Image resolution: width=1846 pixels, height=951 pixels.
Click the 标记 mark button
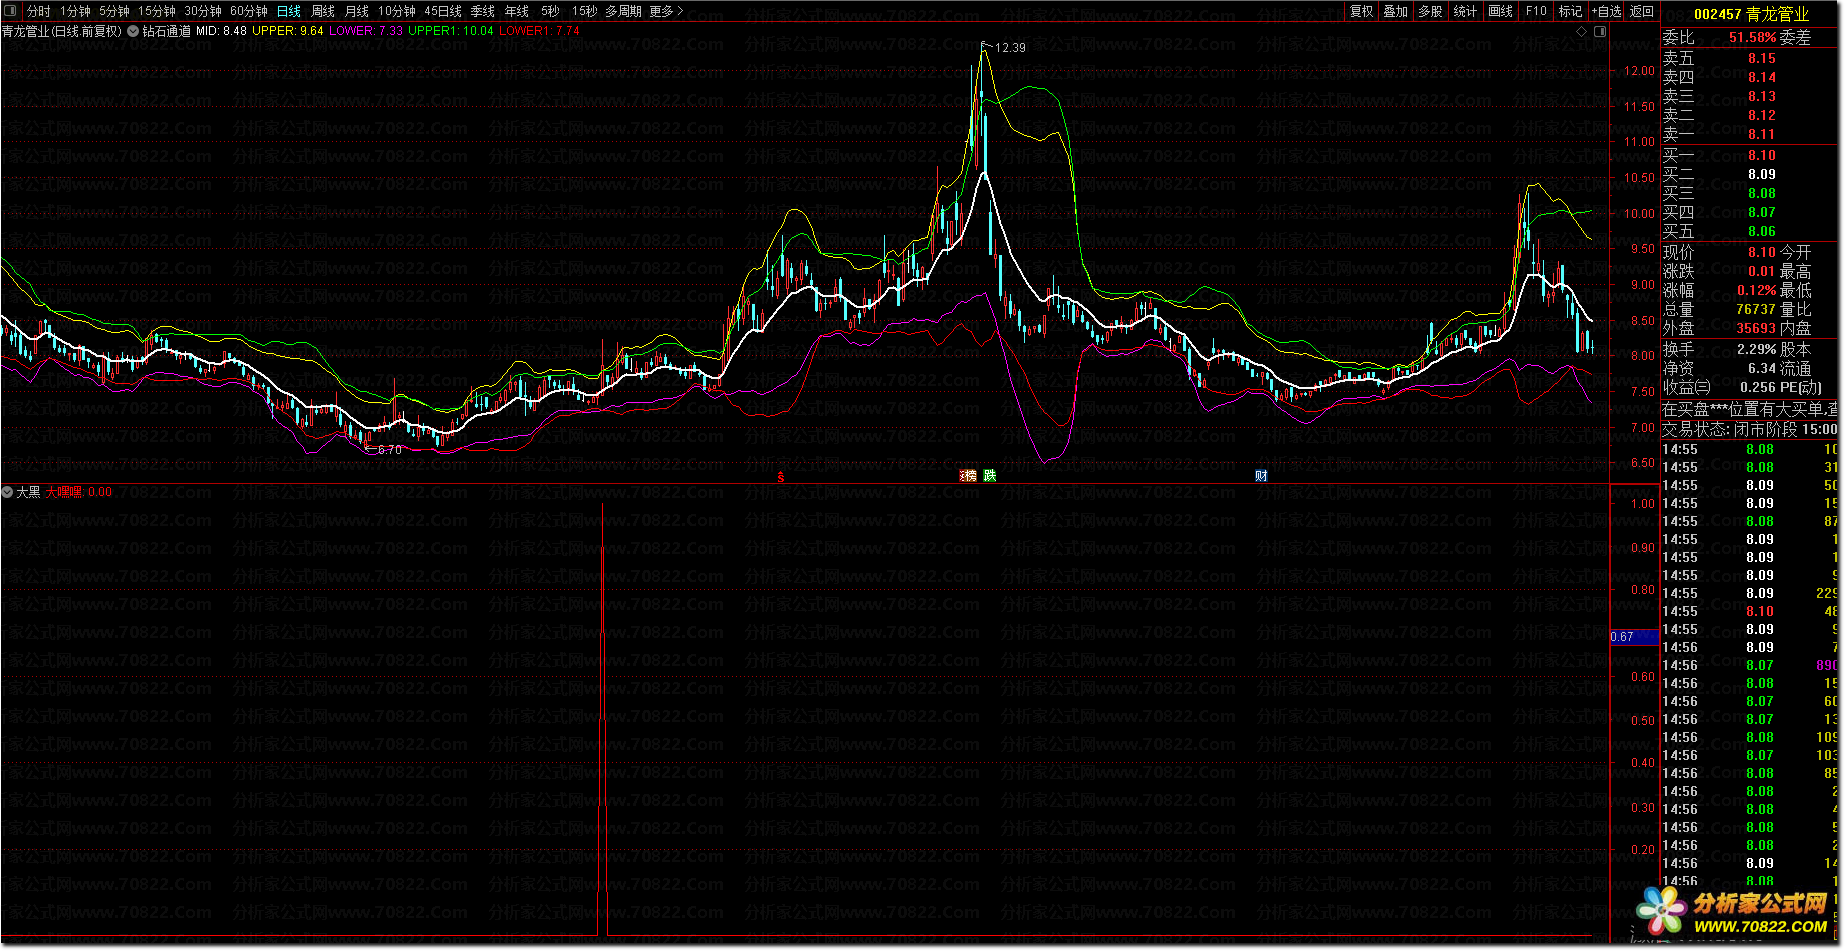(1571, 11)
